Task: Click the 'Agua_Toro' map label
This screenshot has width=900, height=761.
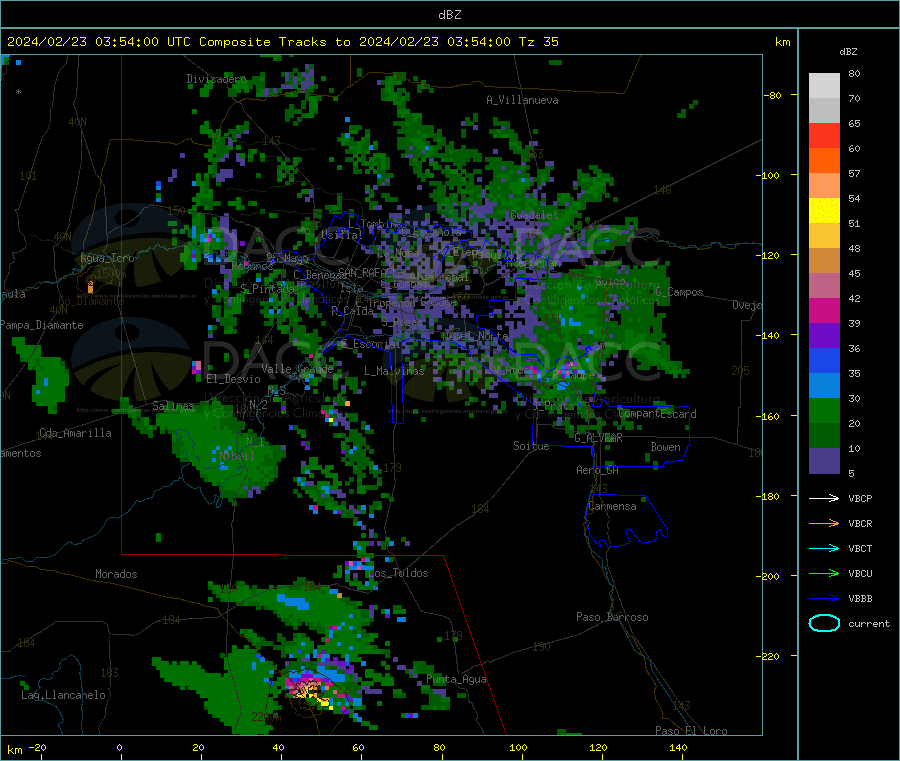Action: click(107, 258)
